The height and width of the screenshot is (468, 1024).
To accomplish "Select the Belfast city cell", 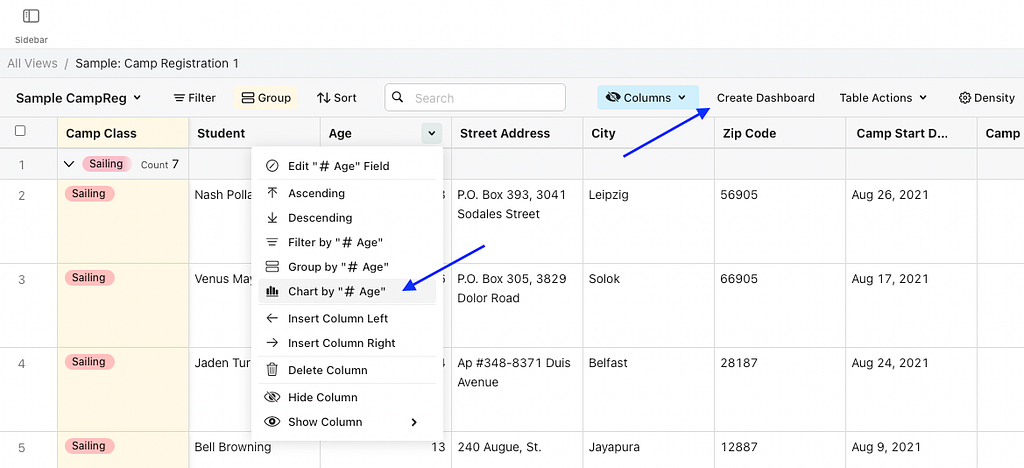I will tap(648, 390).
